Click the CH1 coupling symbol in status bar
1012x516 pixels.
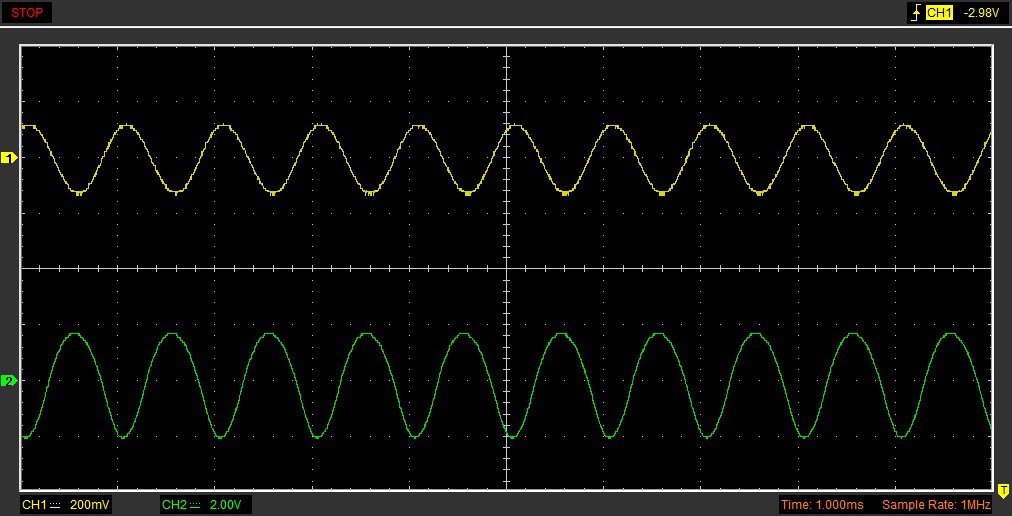coord(56,505)
